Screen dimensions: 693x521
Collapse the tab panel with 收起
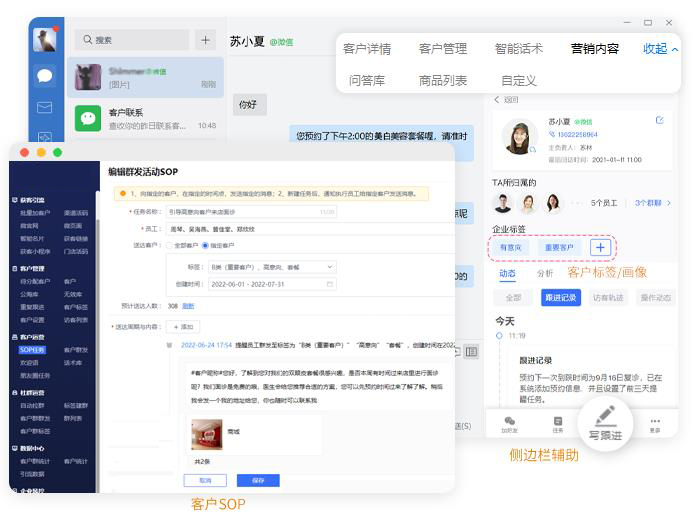(660, 49)
